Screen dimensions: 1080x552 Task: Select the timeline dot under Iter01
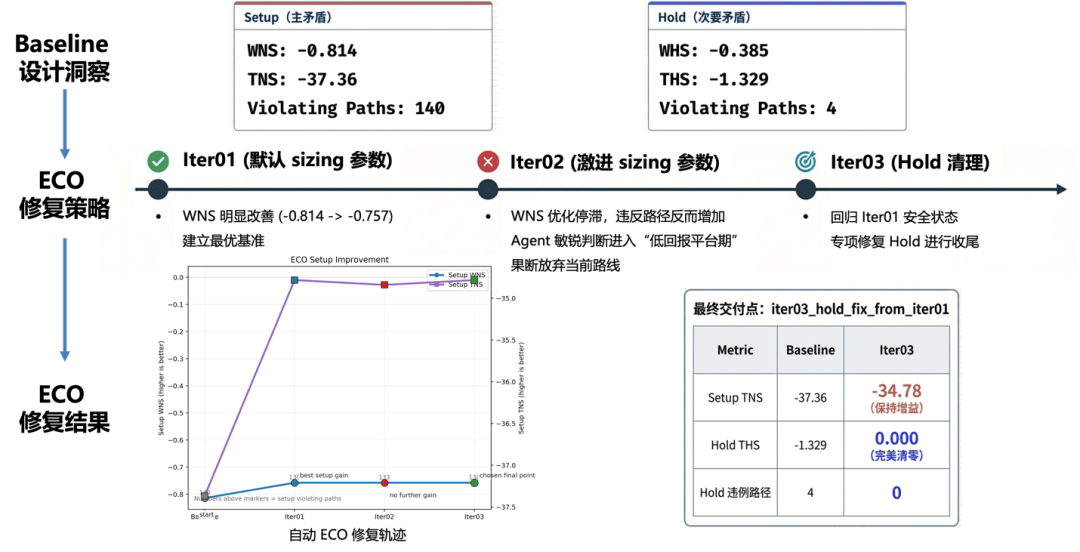point(157,189)
